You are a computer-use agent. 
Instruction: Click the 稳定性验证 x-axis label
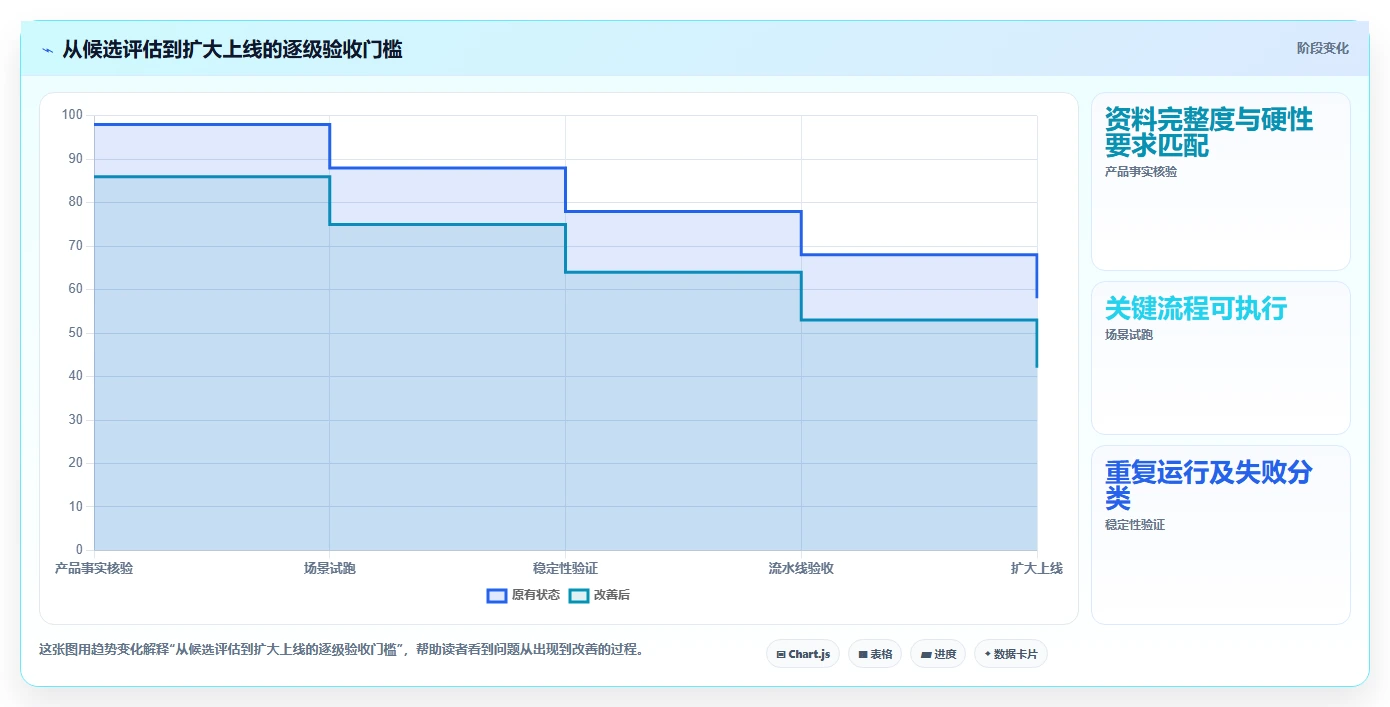tap(566, 568)
